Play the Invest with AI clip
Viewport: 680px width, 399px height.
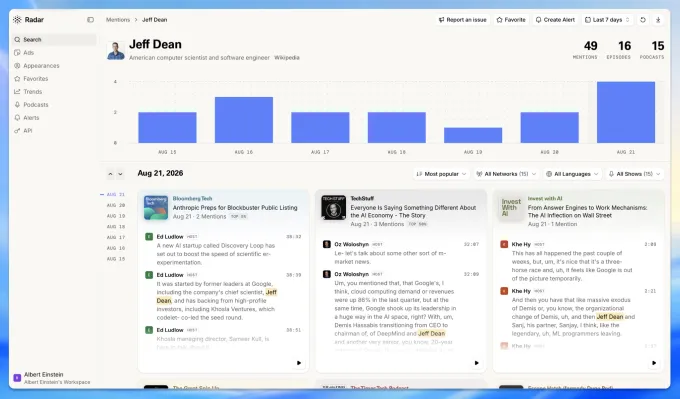point(654,363)
